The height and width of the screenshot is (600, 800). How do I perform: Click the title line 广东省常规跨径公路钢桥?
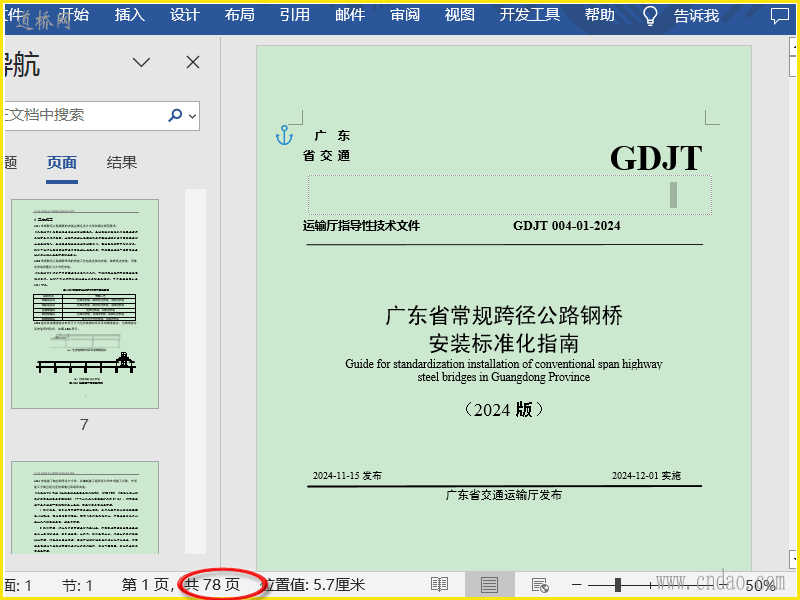tap(504, 316)
